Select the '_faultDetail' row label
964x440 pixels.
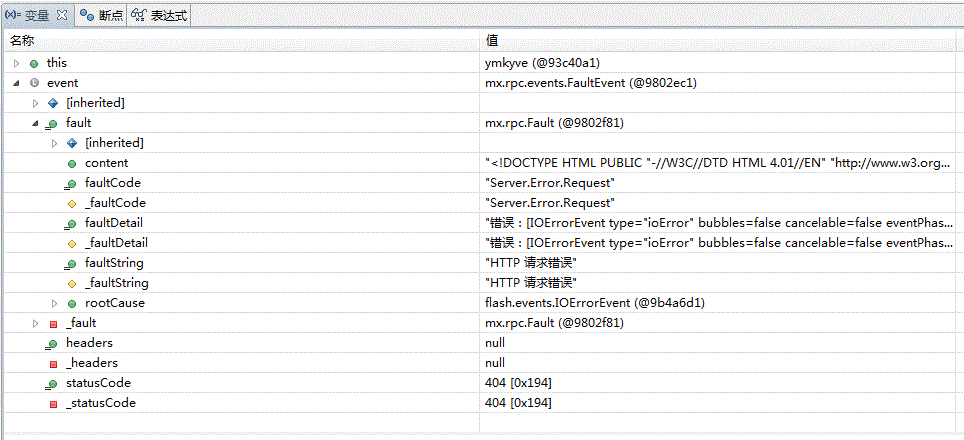pyautogui.click(x=116, y=243)
